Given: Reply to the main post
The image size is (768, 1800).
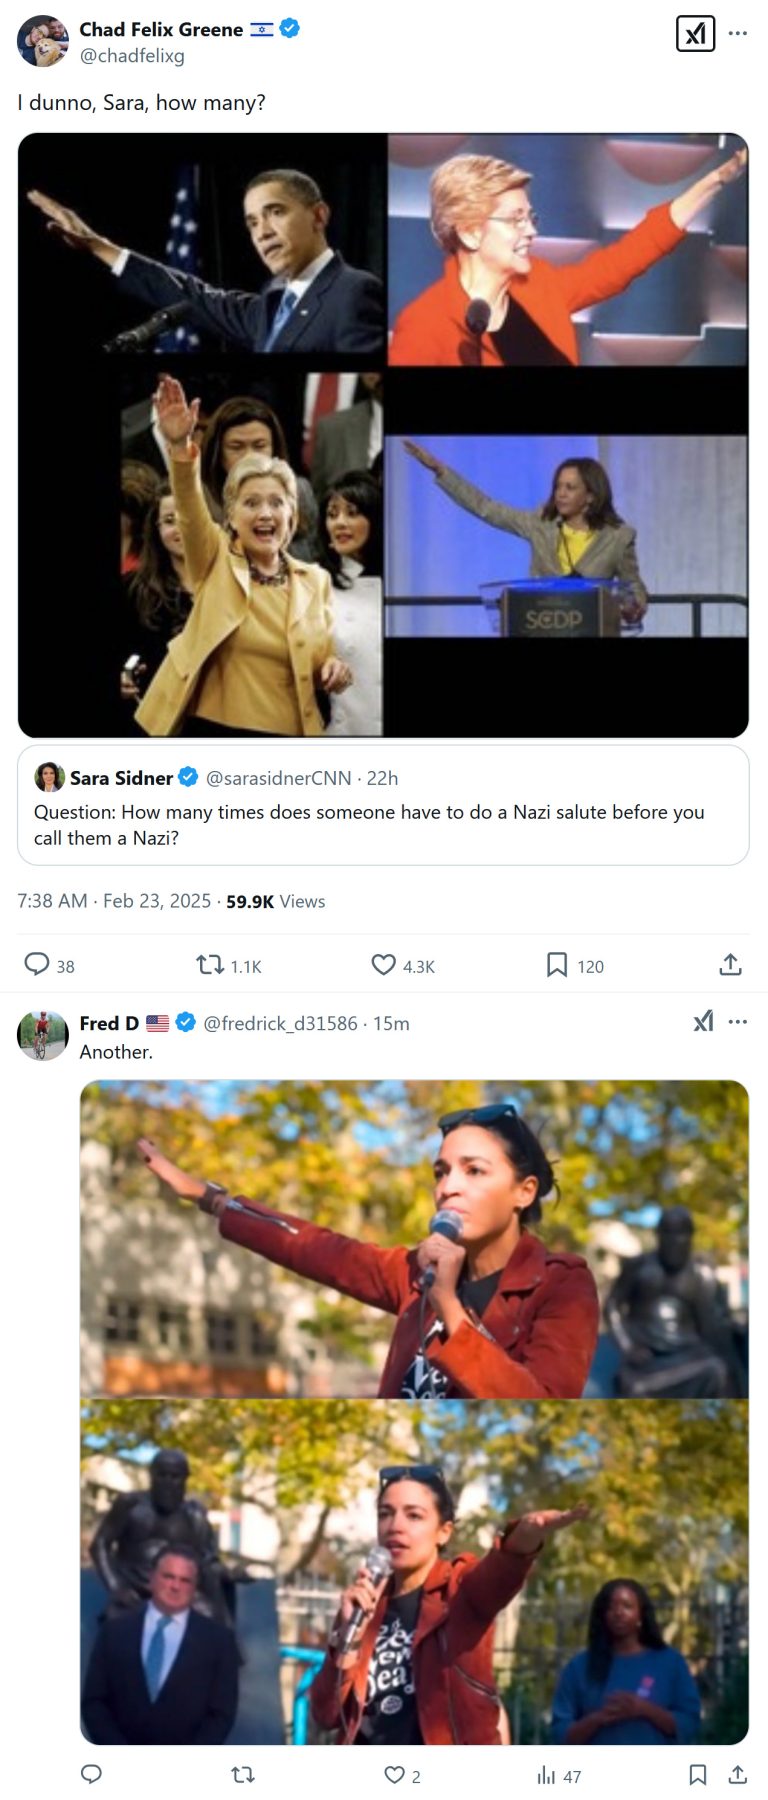Looking at the screenshot, I should tap(37, 964).
